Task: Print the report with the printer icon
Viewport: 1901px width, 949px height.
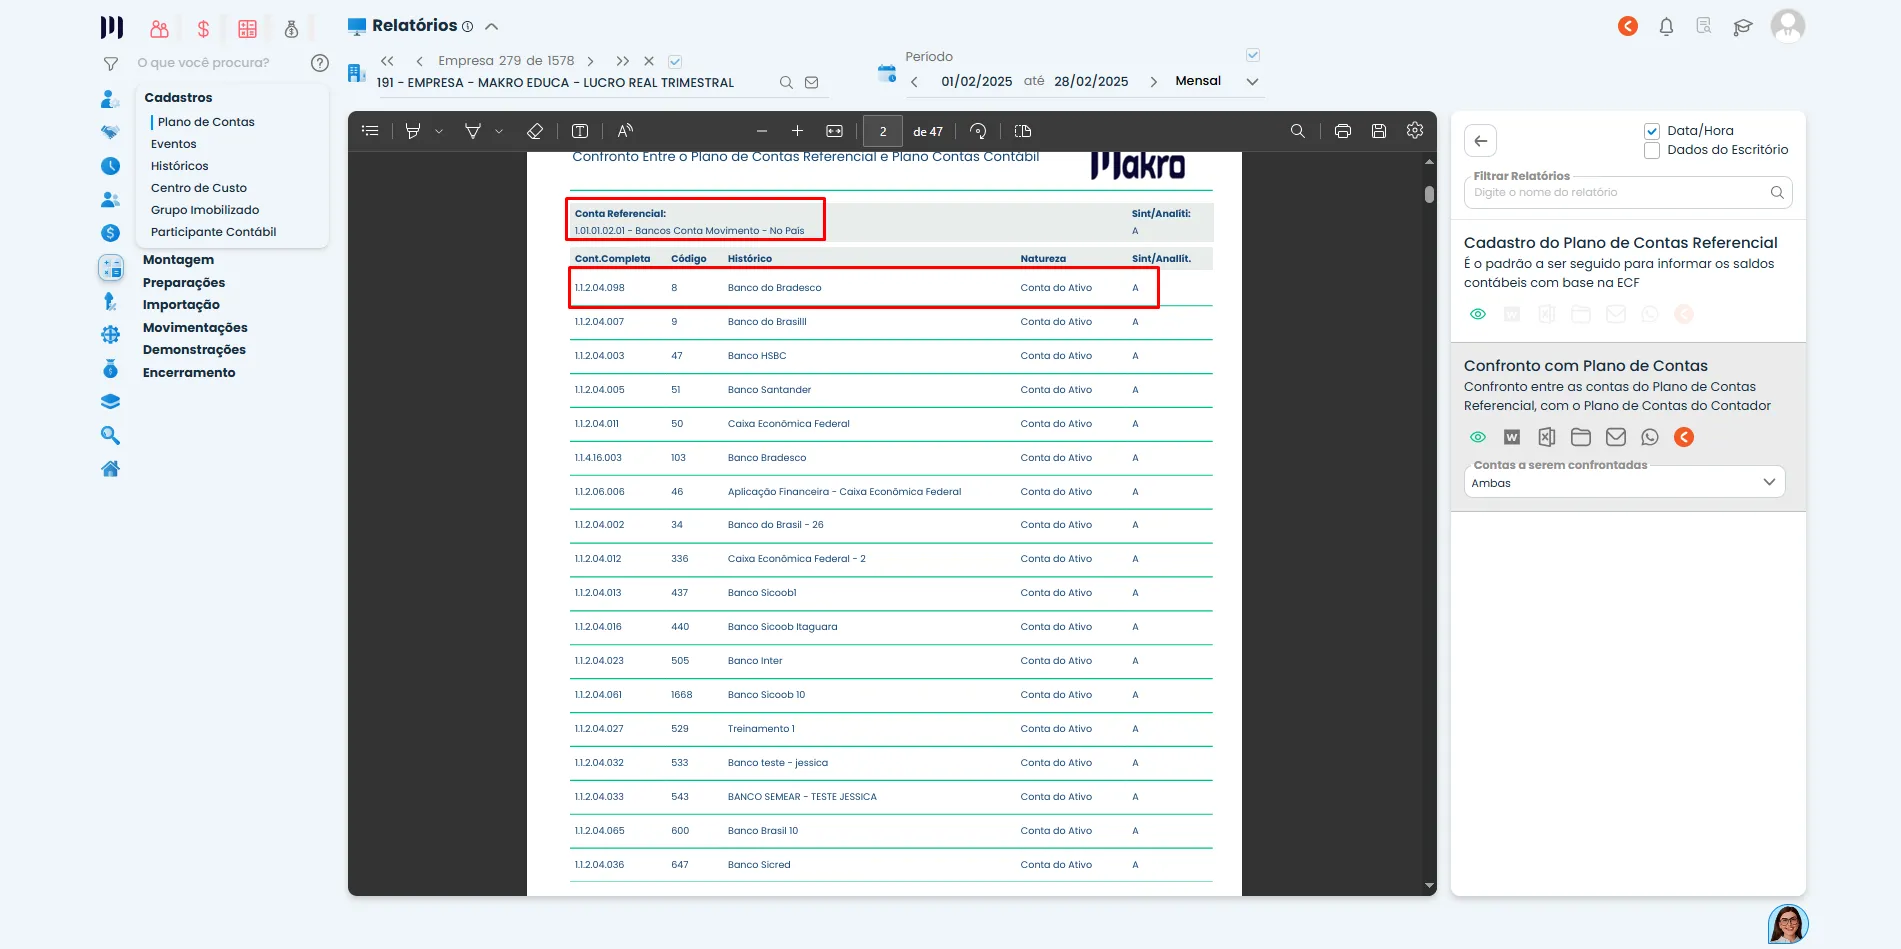Action: tap(1343, 131)
